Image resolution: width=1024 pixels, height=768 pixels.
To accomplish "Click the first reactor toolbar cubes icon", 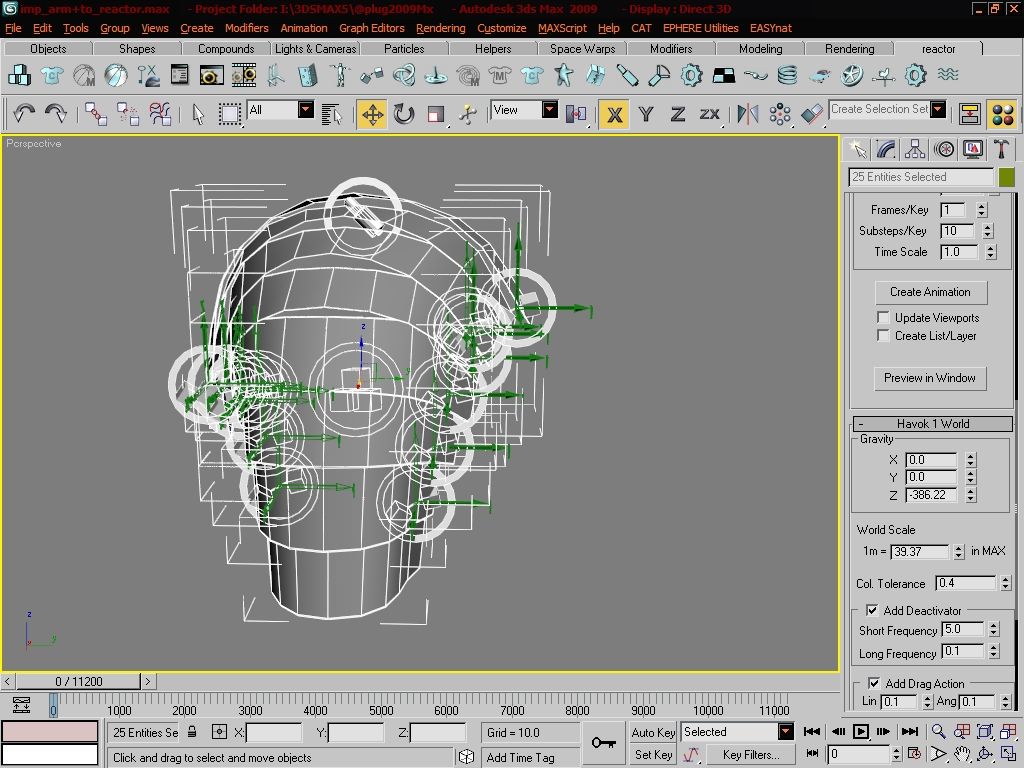I will pyautogui.click(x=20, y=75).
